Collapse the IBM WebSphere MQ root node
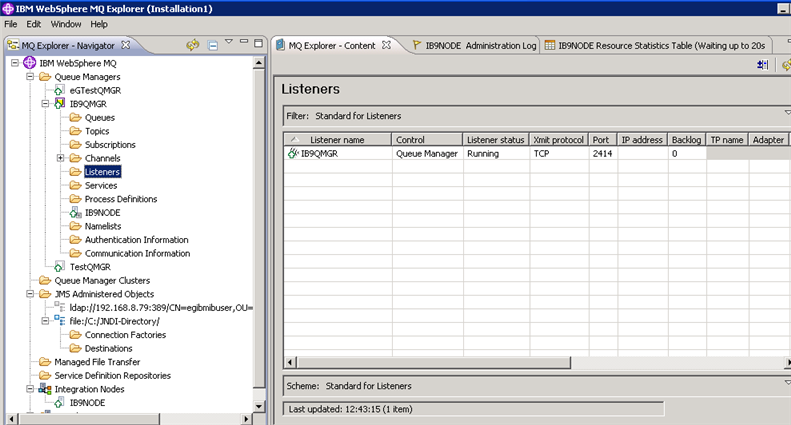The width and height of the screenshot is (791, 425). click(x=15, y=63)
